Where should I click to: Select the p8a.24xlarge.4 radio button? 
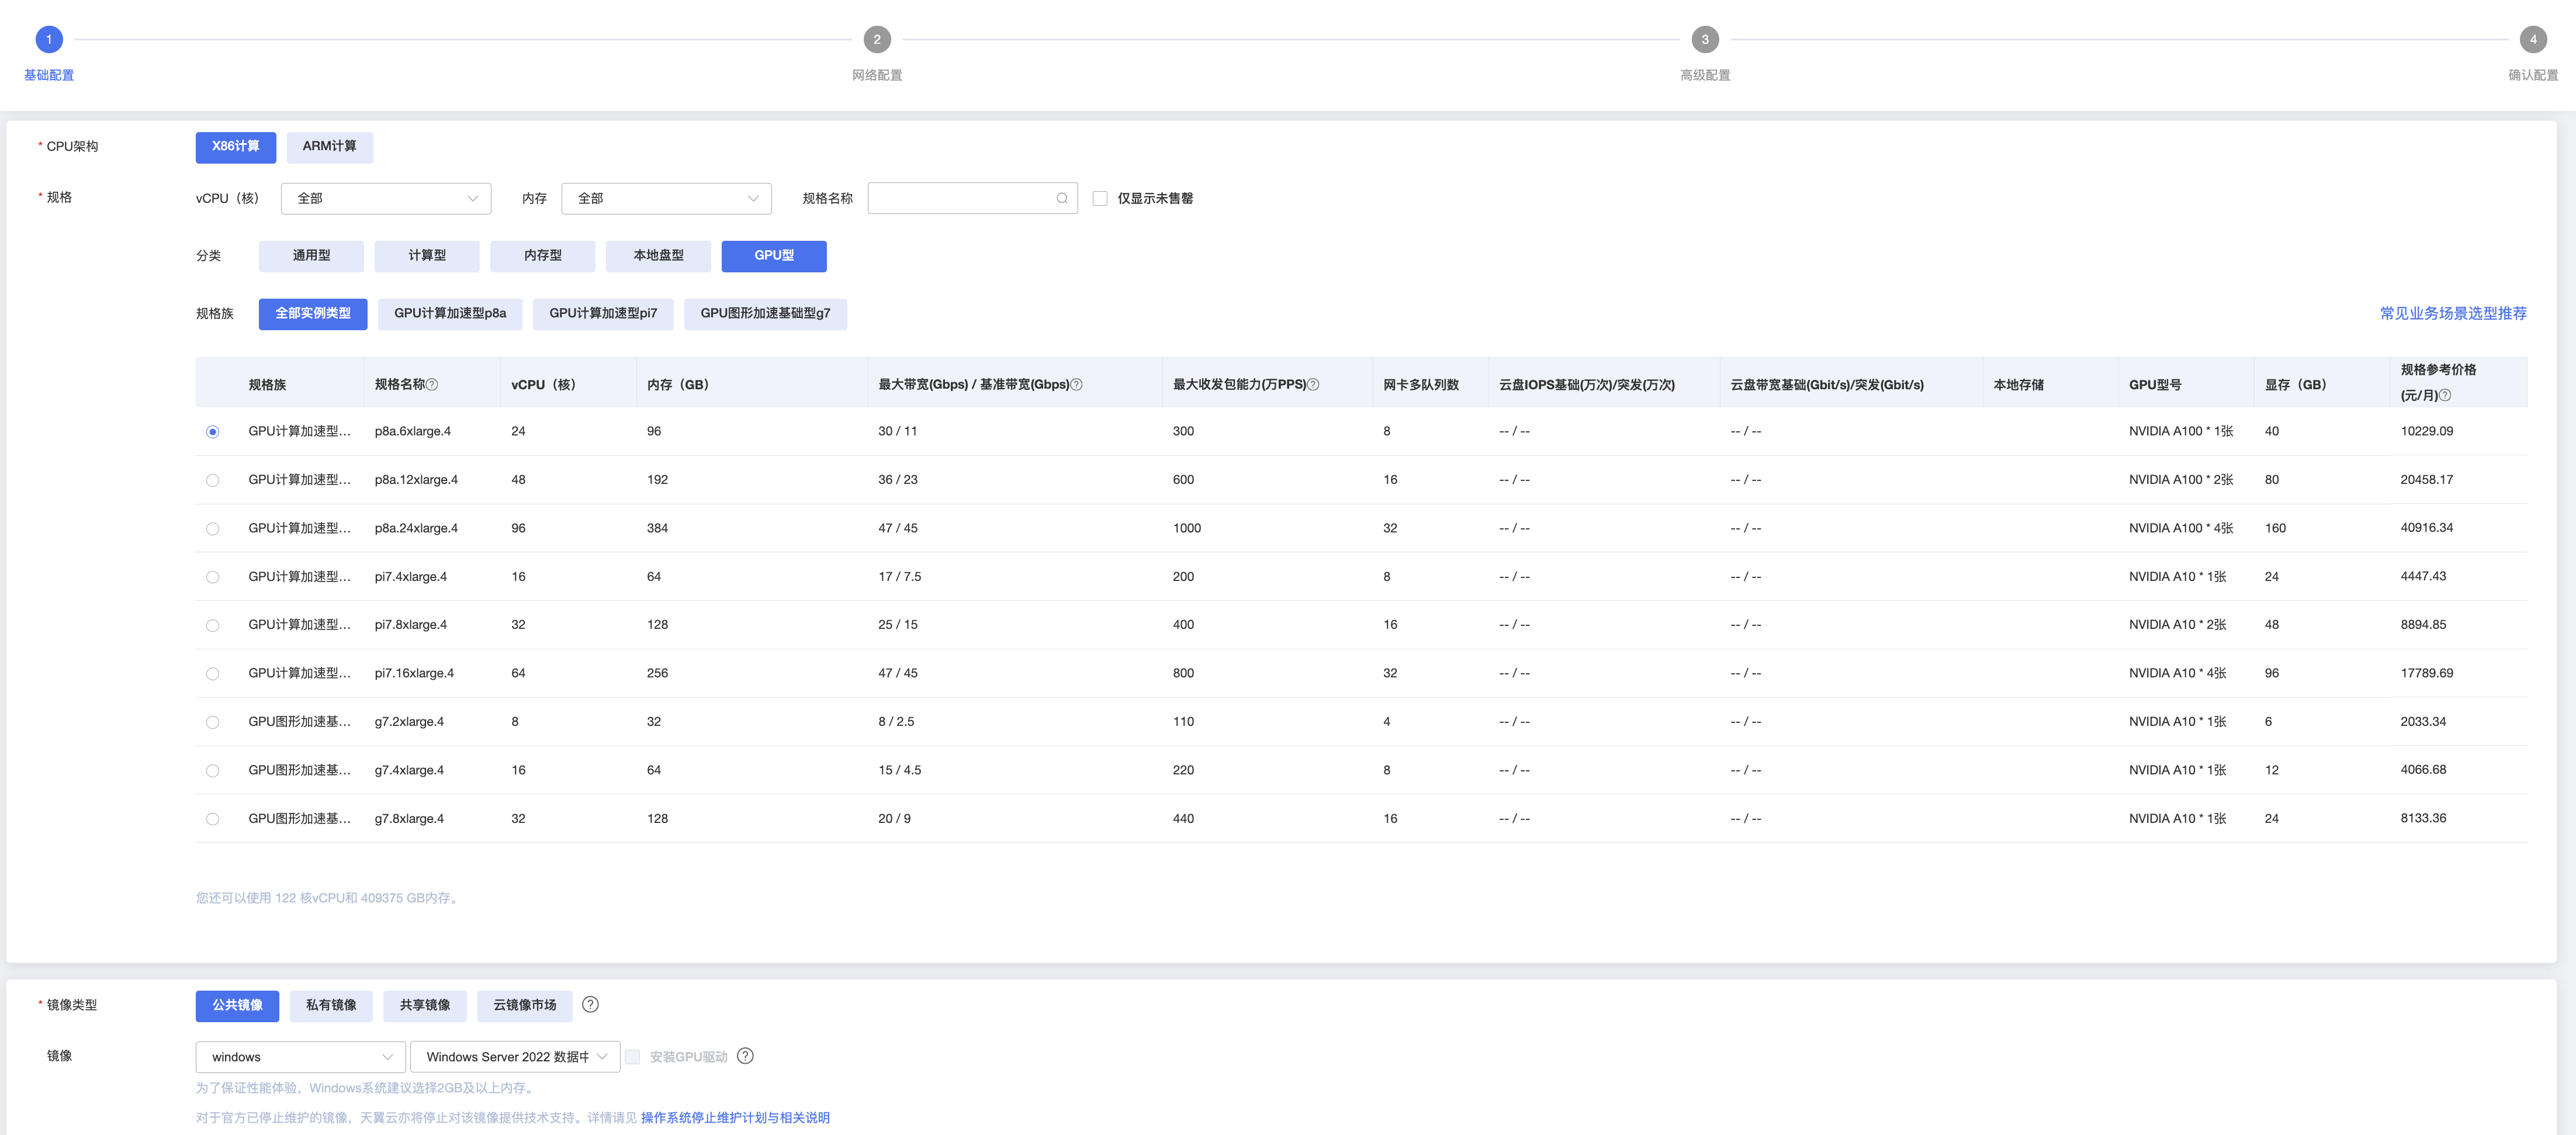pos(212,529)
